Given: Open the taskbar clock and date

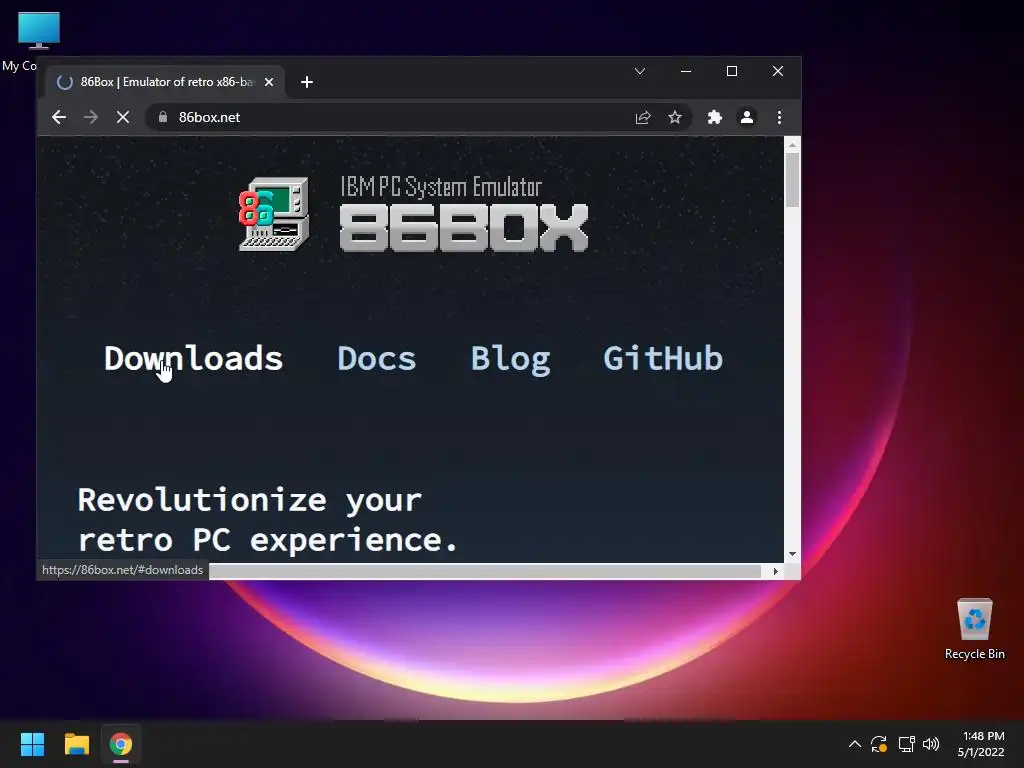Looking at the screenshot, I should [x=981, y=744].
